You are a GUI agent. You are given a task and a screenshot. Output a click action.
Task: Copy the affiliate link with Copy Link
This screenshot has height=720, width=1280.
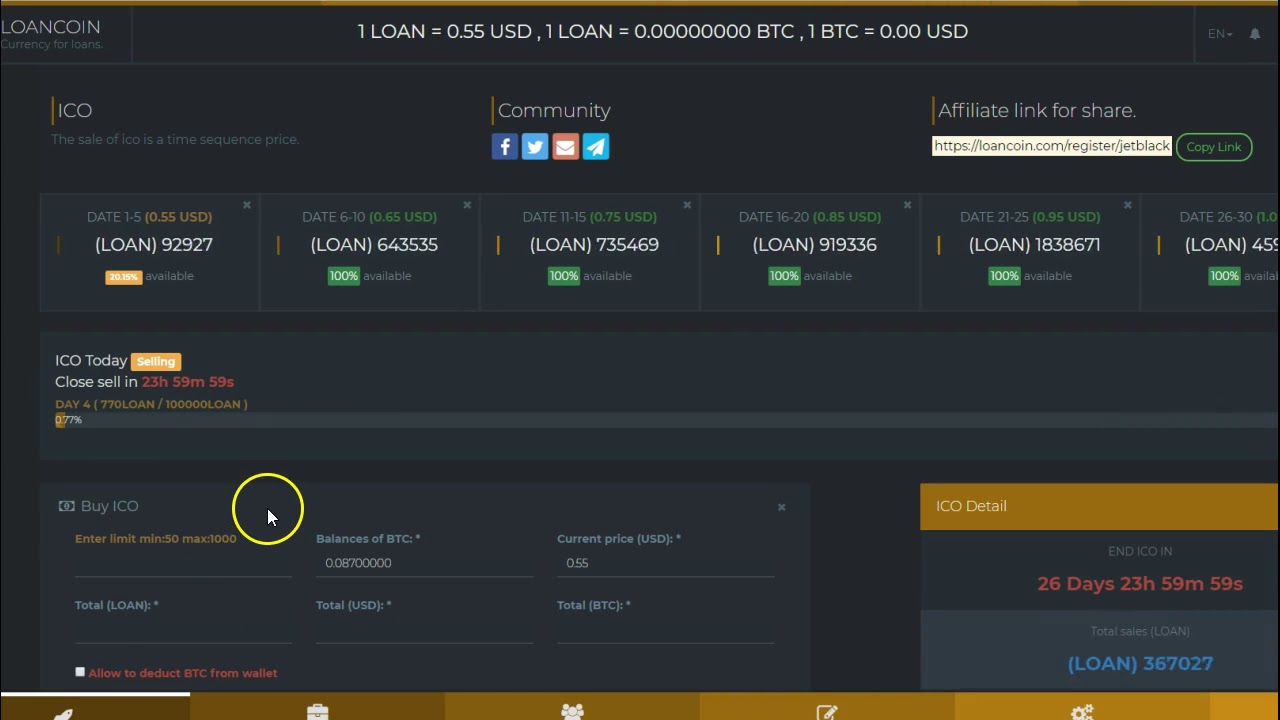[1214, 147]
